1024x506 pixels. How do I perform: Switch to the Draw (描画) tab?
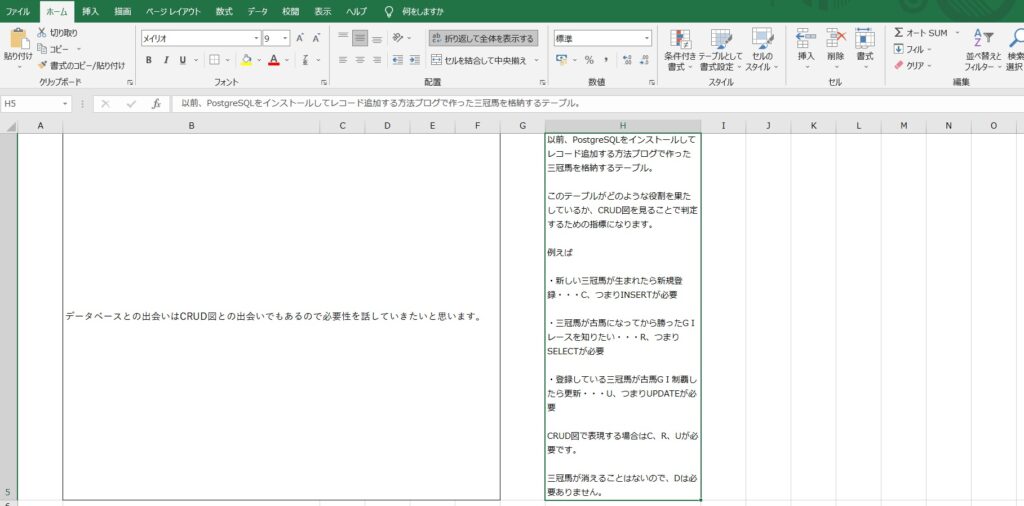click(x=122, y=11)
